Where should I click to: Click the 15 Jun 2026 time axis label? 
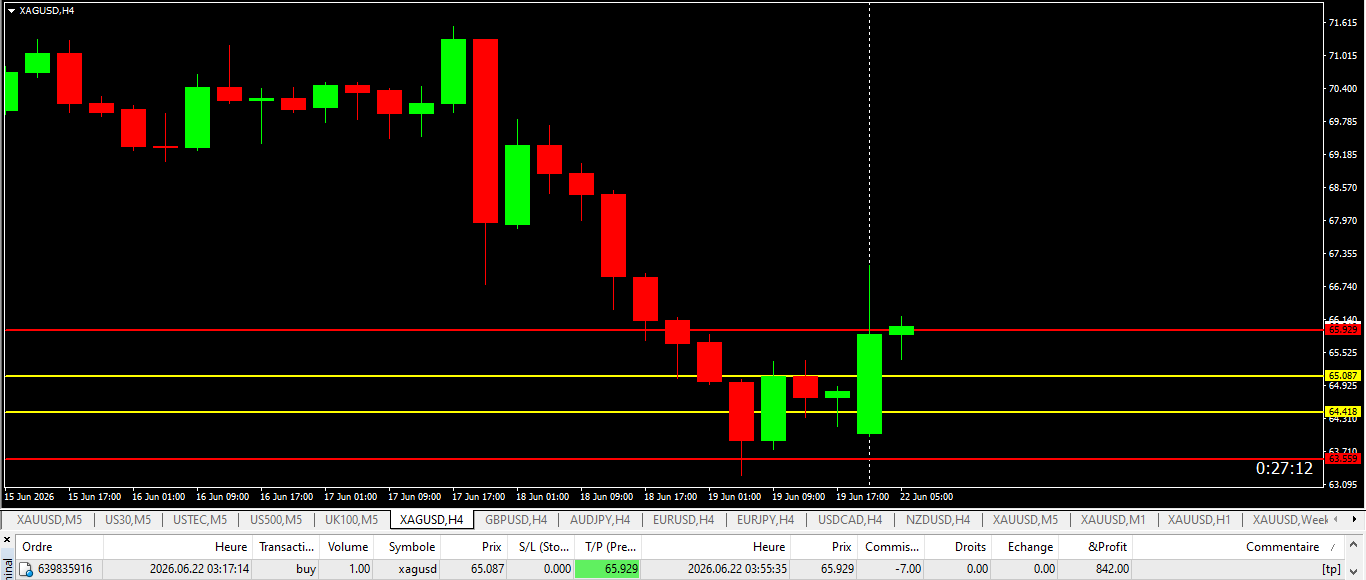28,496
